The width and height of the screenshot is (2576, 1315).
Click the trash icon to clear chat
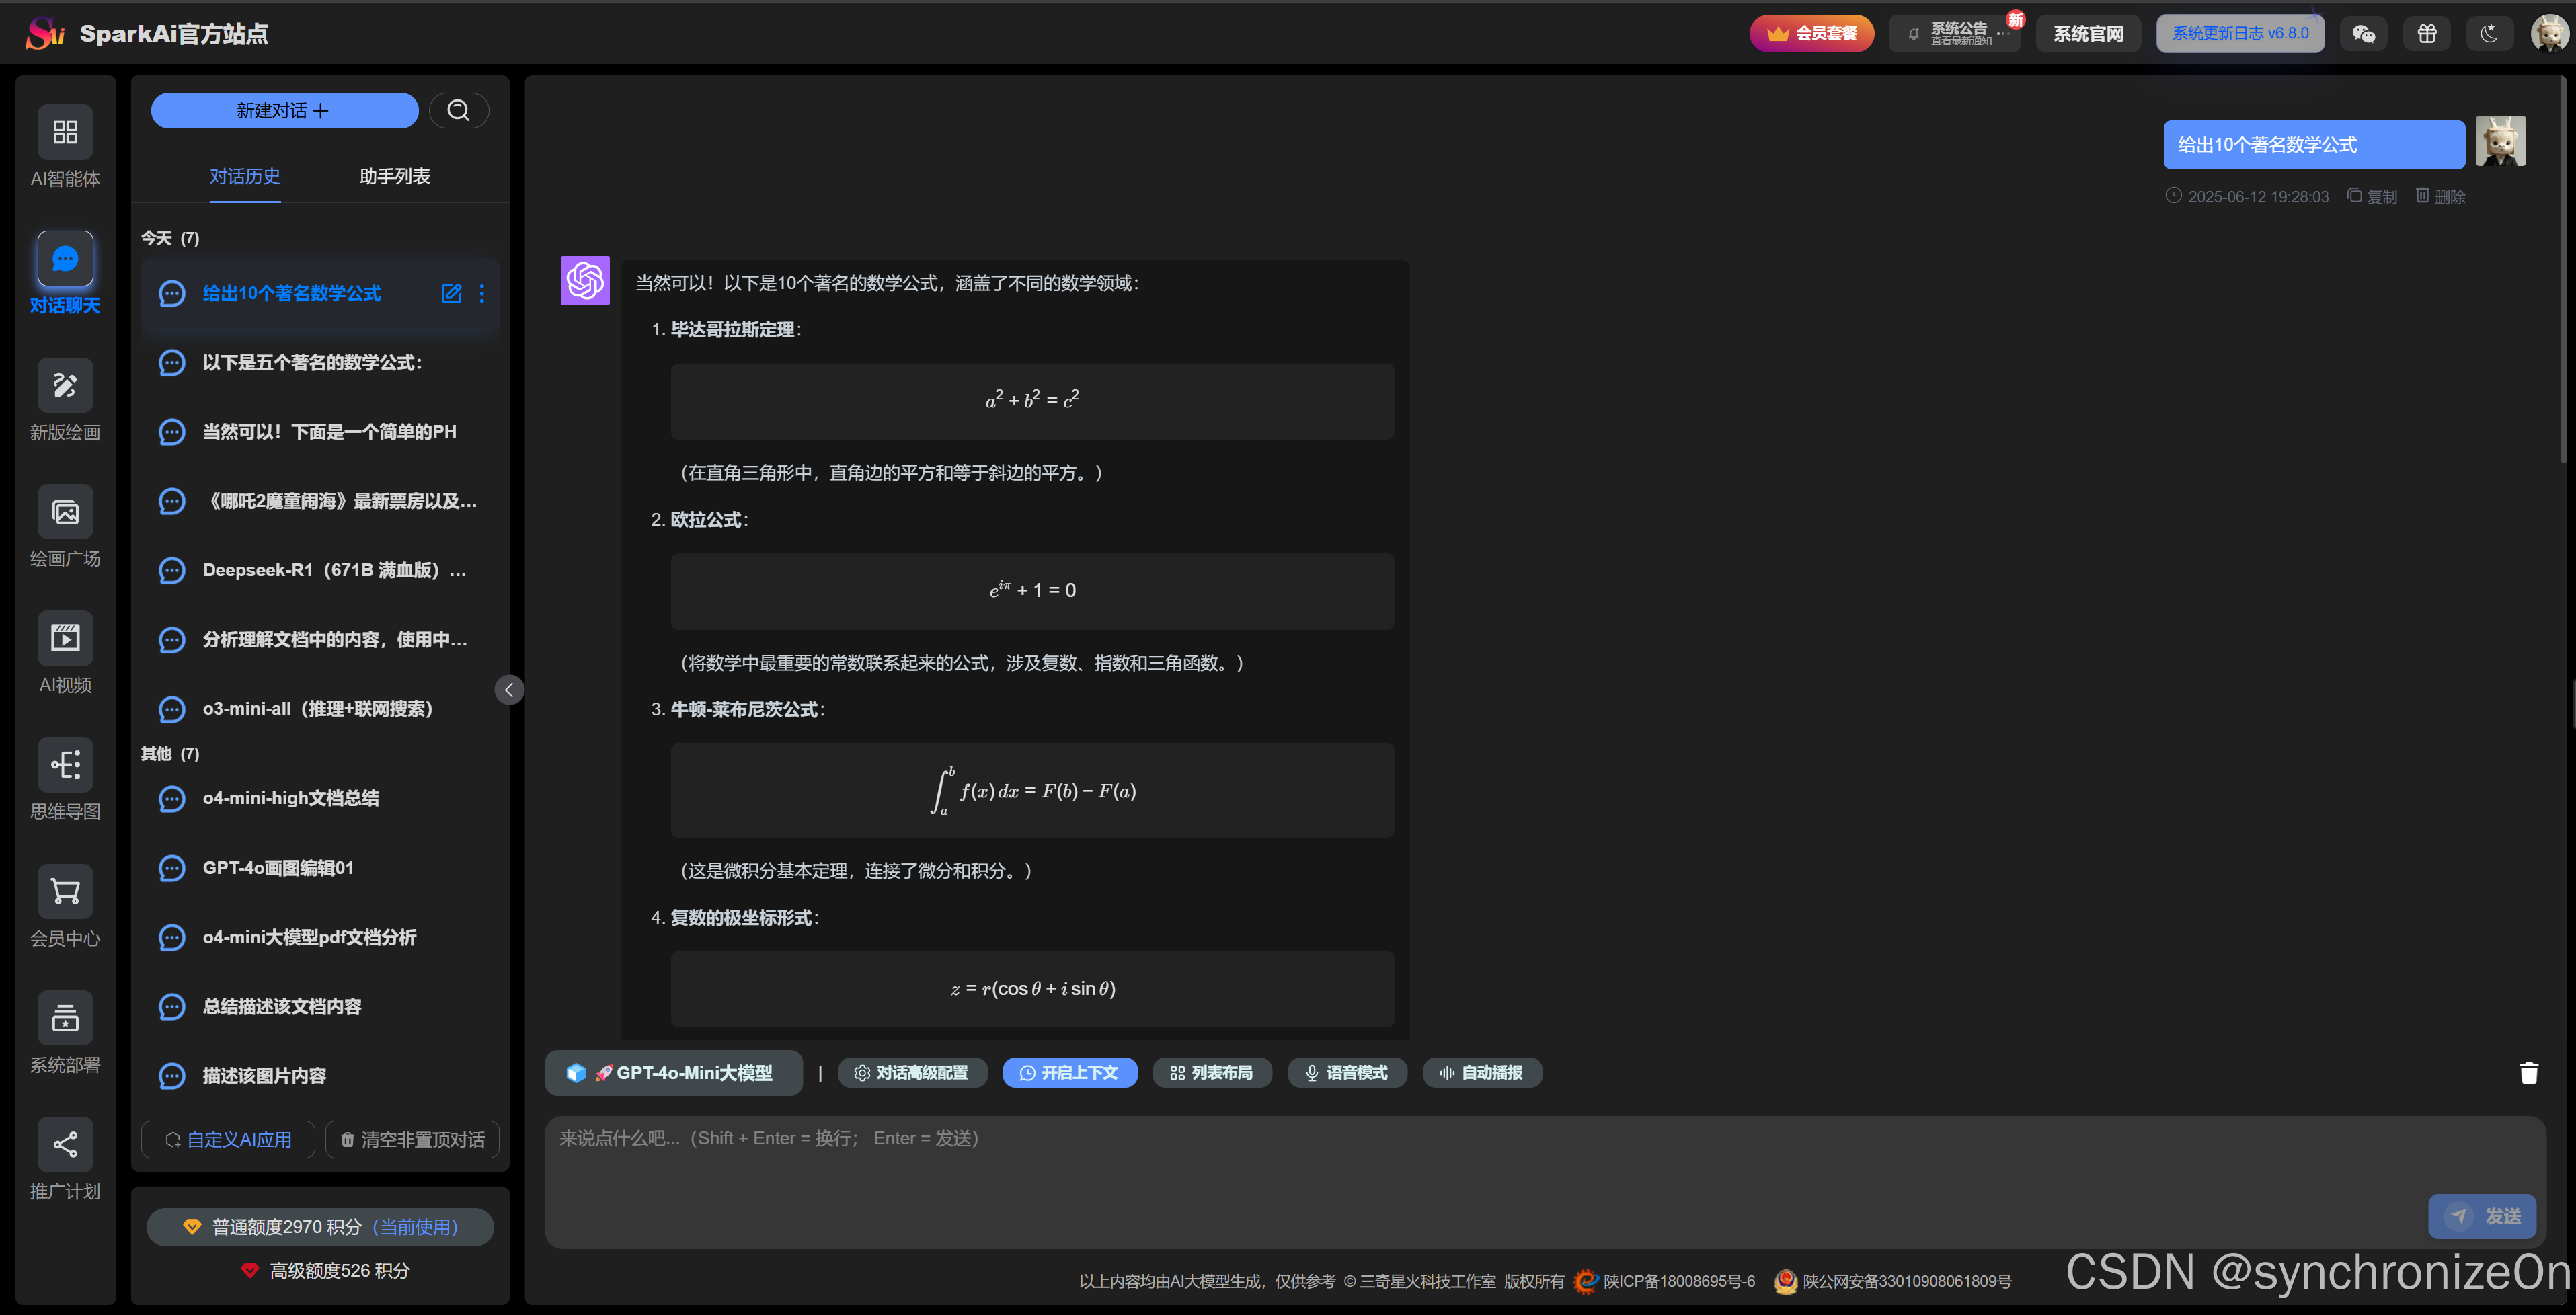(2528, 1073)
